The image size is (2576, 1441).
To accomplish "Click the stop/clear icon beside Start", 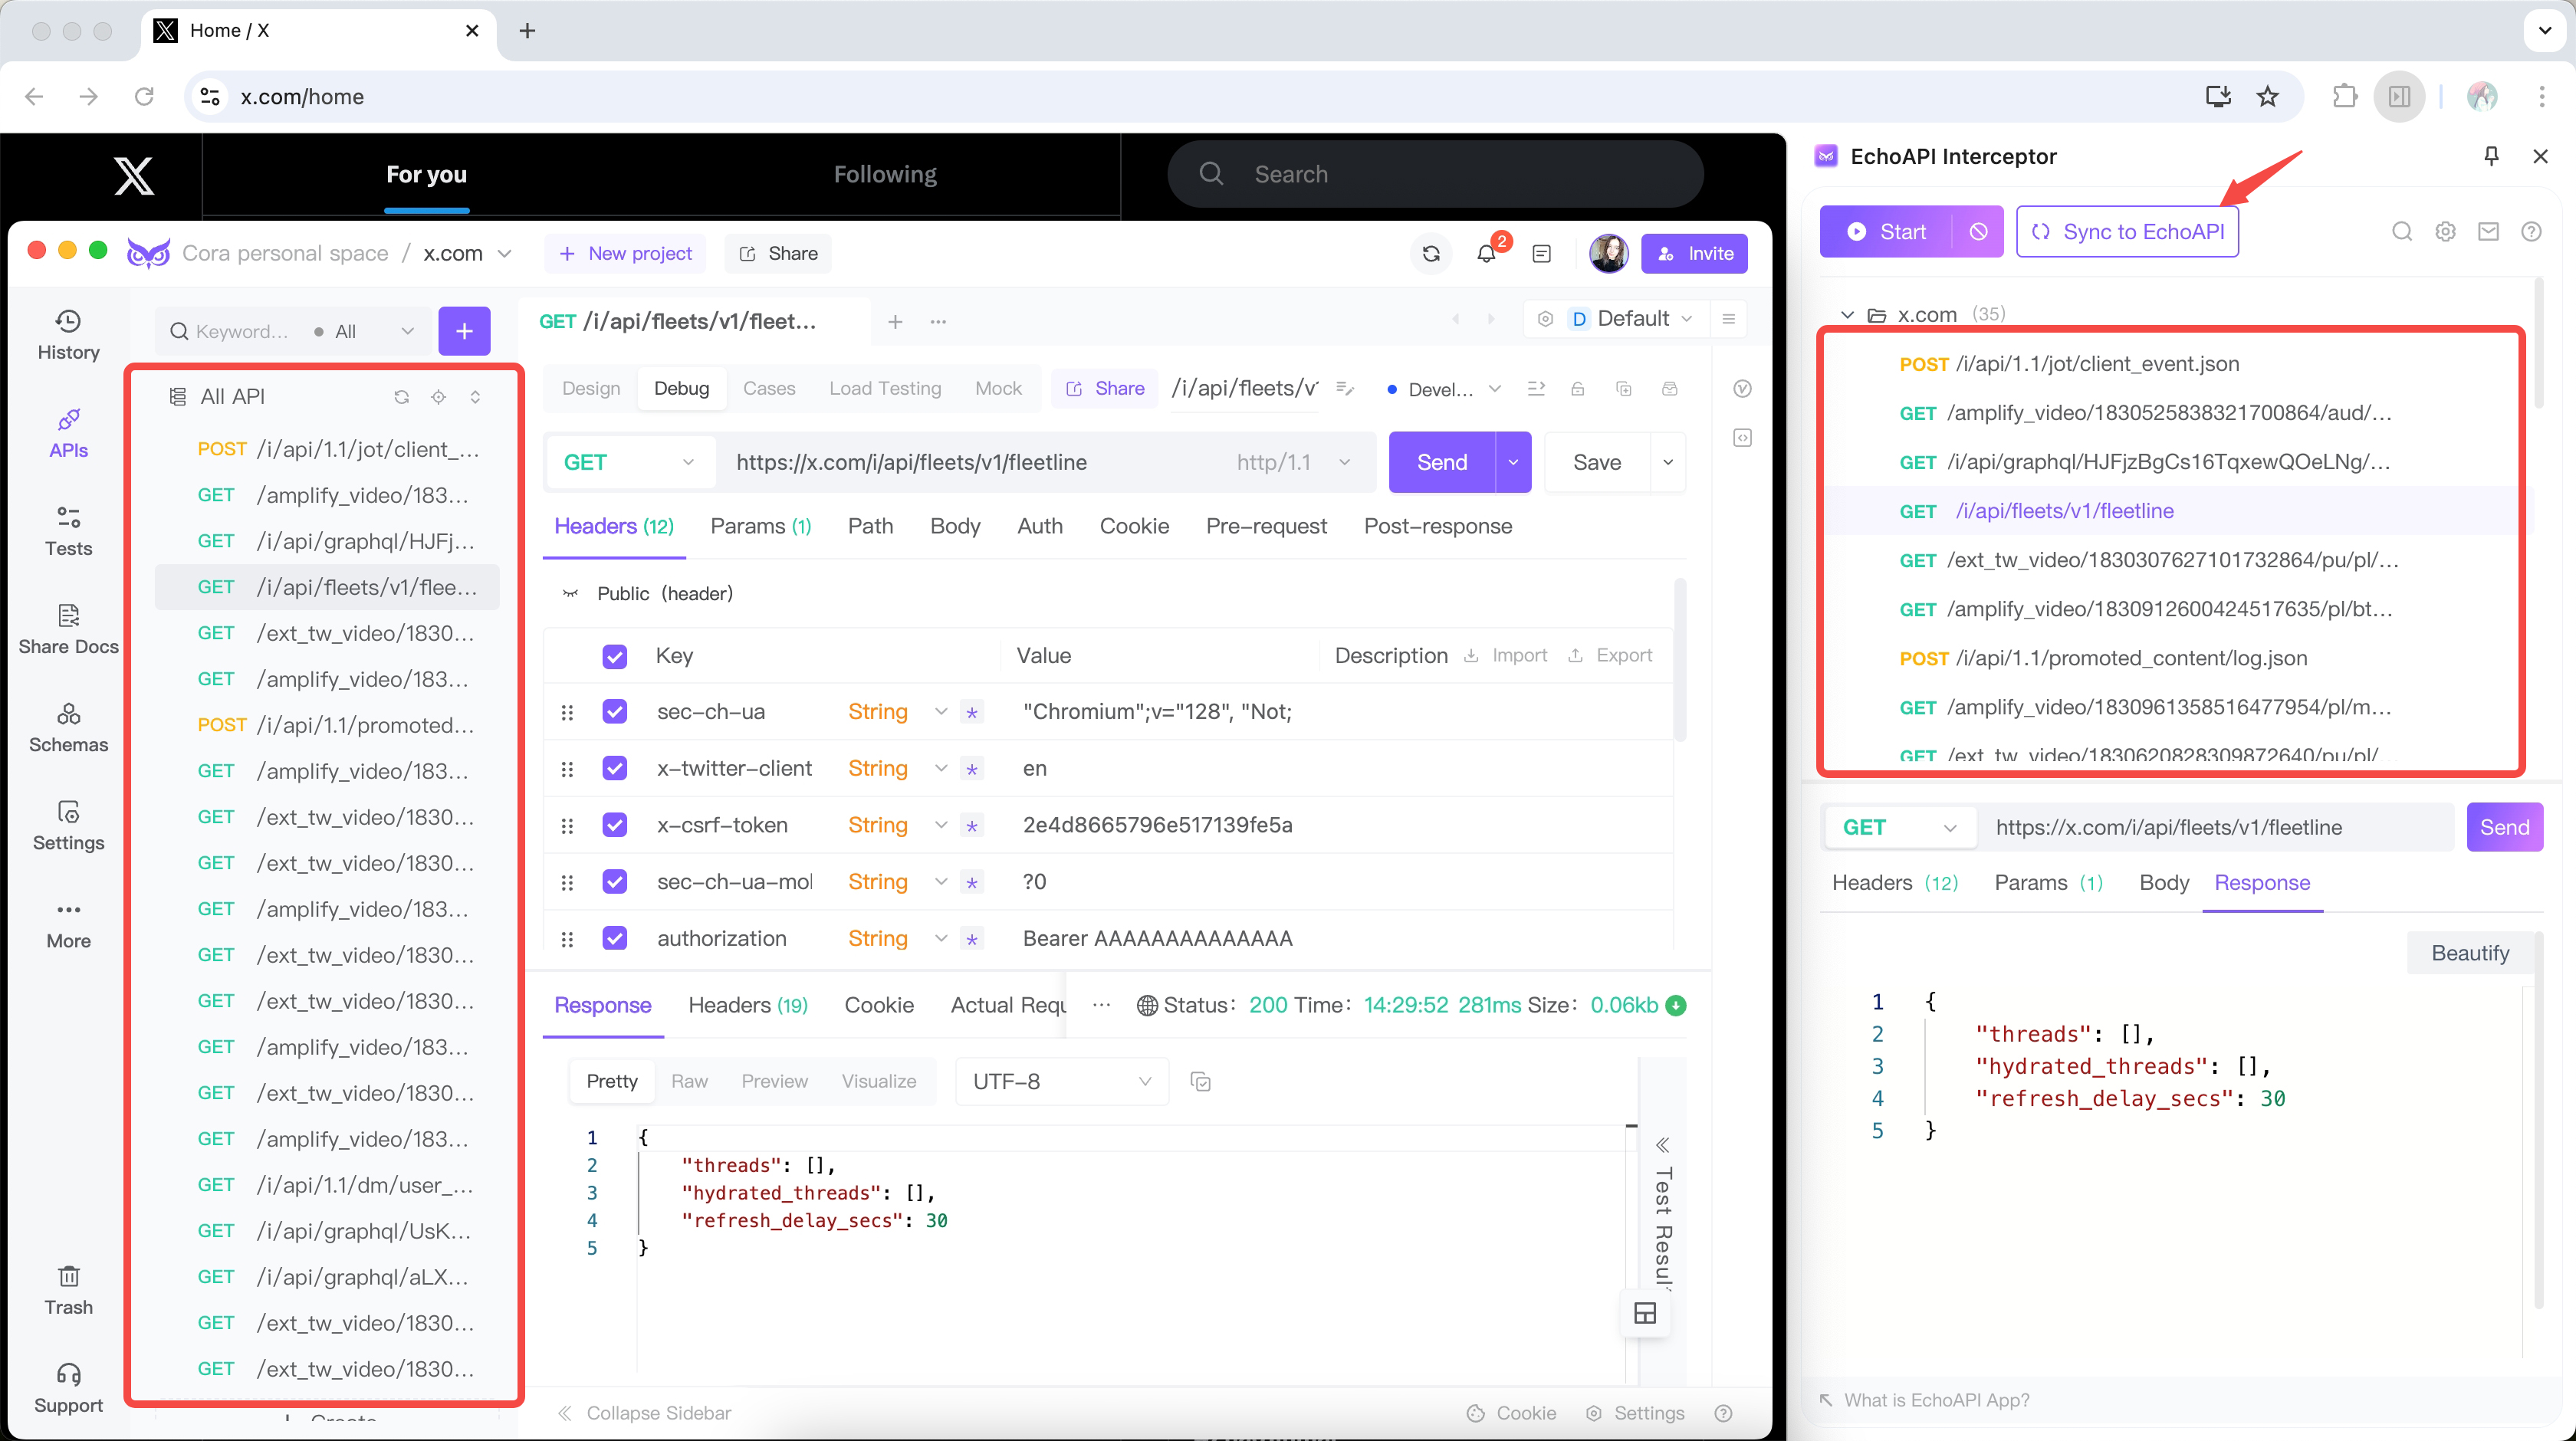I will tap(1978, 232).
